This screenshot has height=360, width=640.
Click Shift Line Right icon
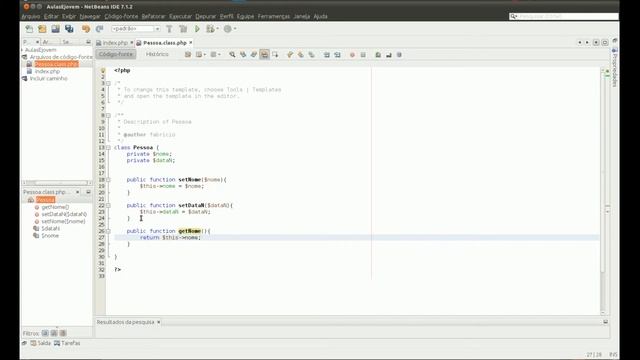coord(337,54)
